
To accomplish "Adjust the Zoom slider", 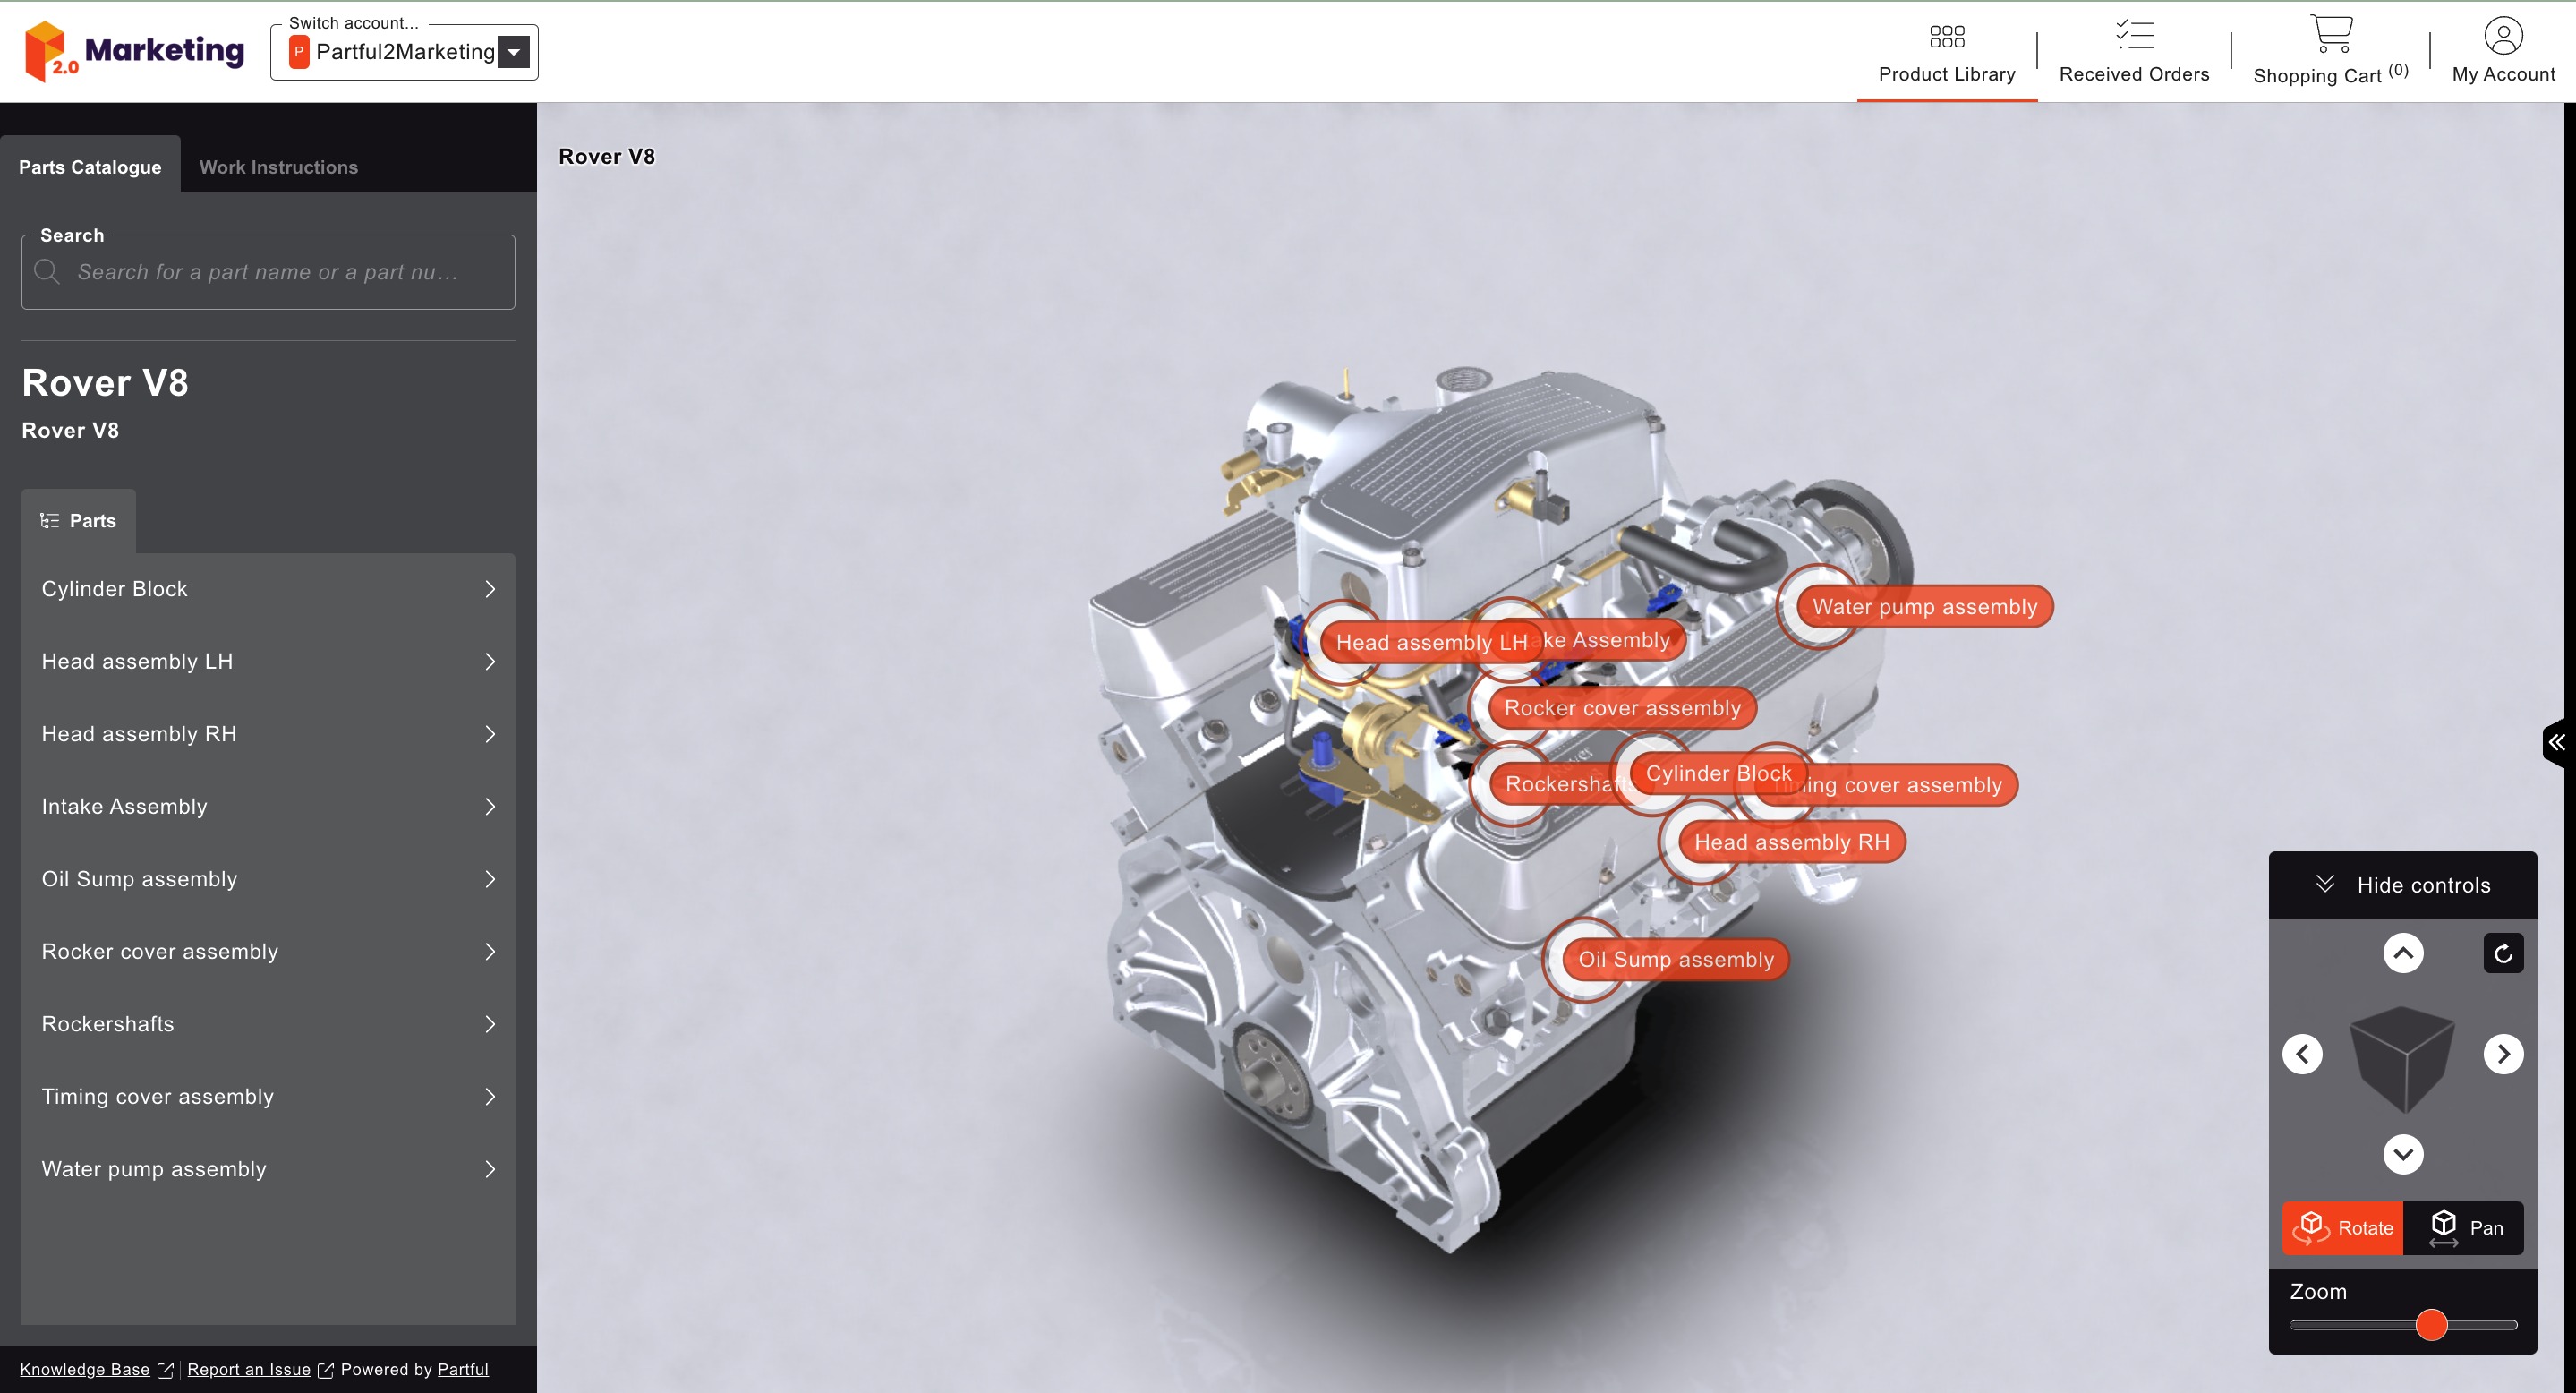I will [2432, 1325].
